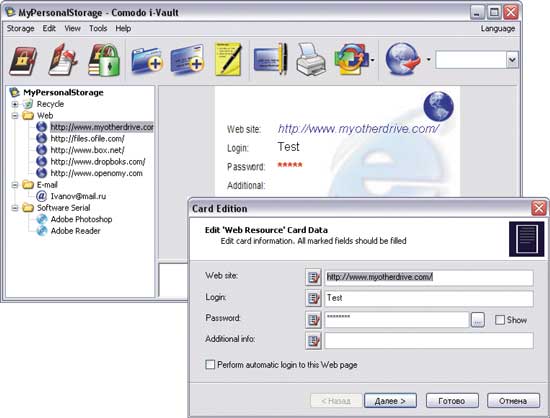The height and width of the screenshot is (418, 550).
Task: Select the E-mail folder in tree
Action: [x=47, y=185]
